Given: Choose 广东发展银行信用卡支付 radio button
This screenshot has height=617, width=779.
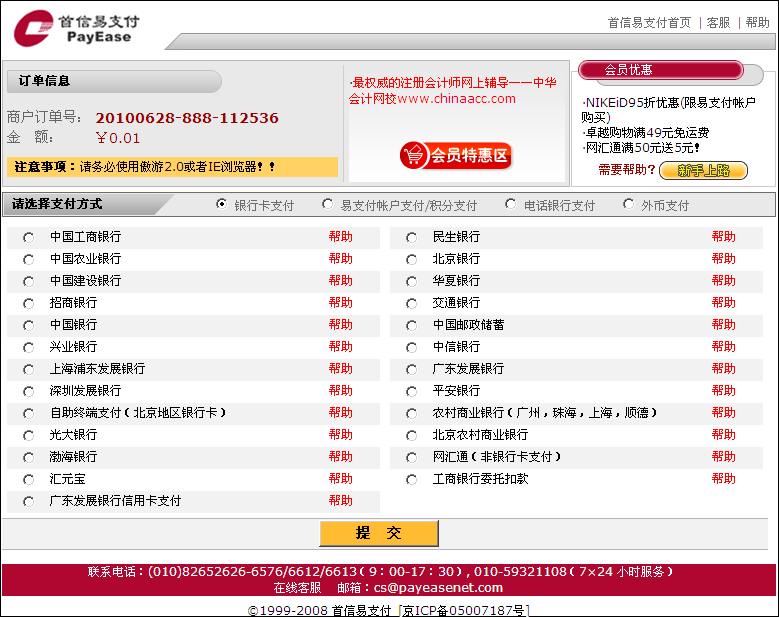Looking at the screenshot, I should [x=29, y=502].
